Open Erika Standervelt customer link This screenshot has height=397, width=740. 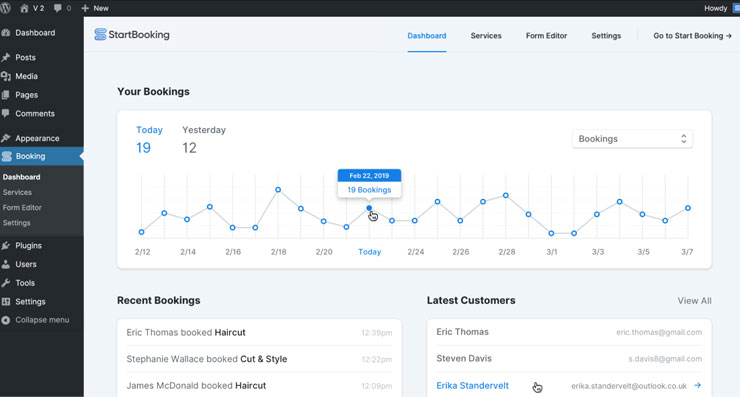472,386
